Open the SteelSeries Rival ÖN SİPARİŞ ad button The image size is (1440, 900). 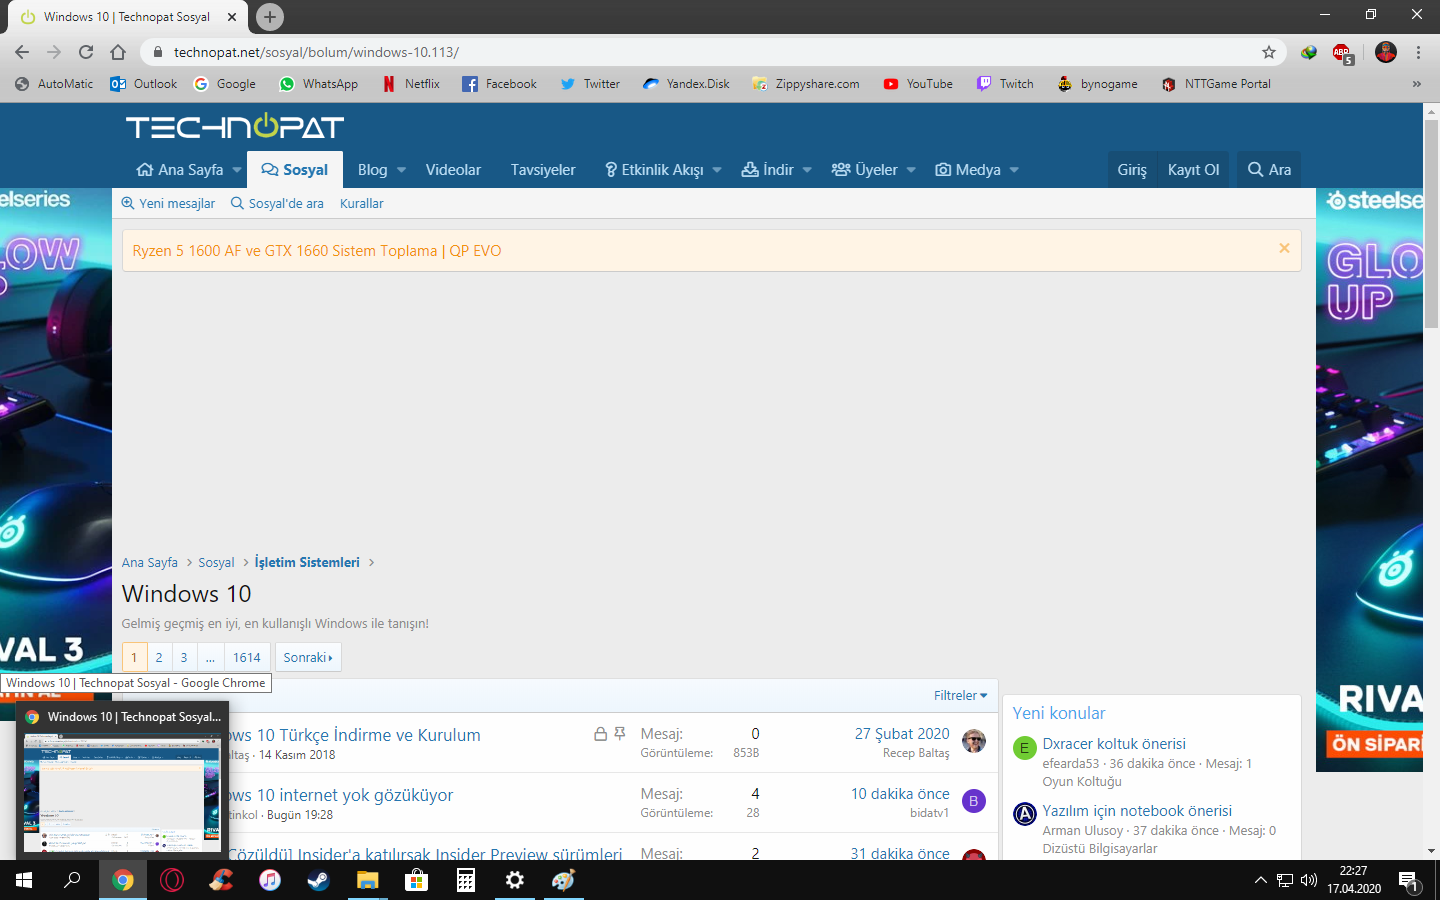pyautogui.click(x=1376, y=744)
